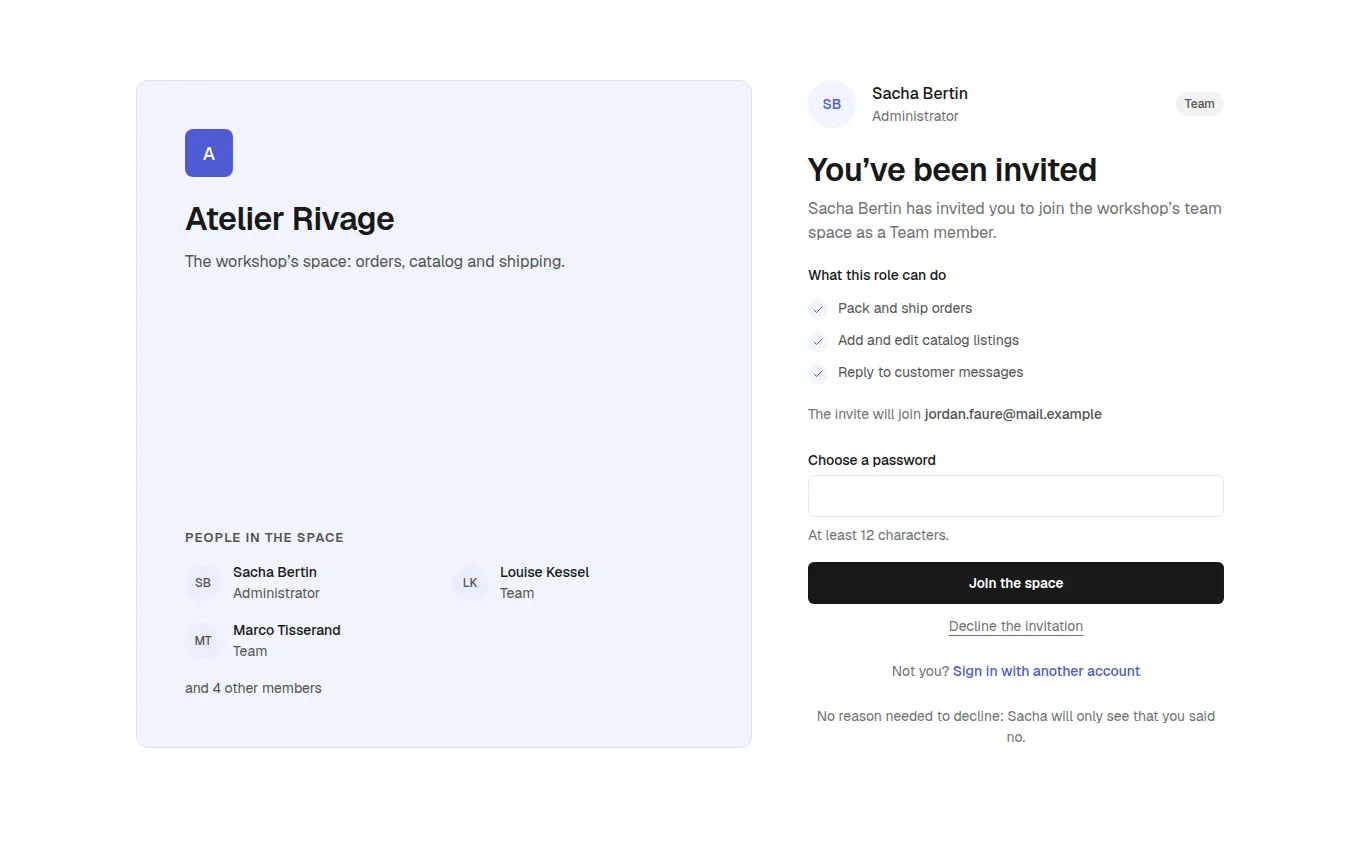Click "and 4 other members" text
The height and width of the screenshot is (850, 1360).
253,688
